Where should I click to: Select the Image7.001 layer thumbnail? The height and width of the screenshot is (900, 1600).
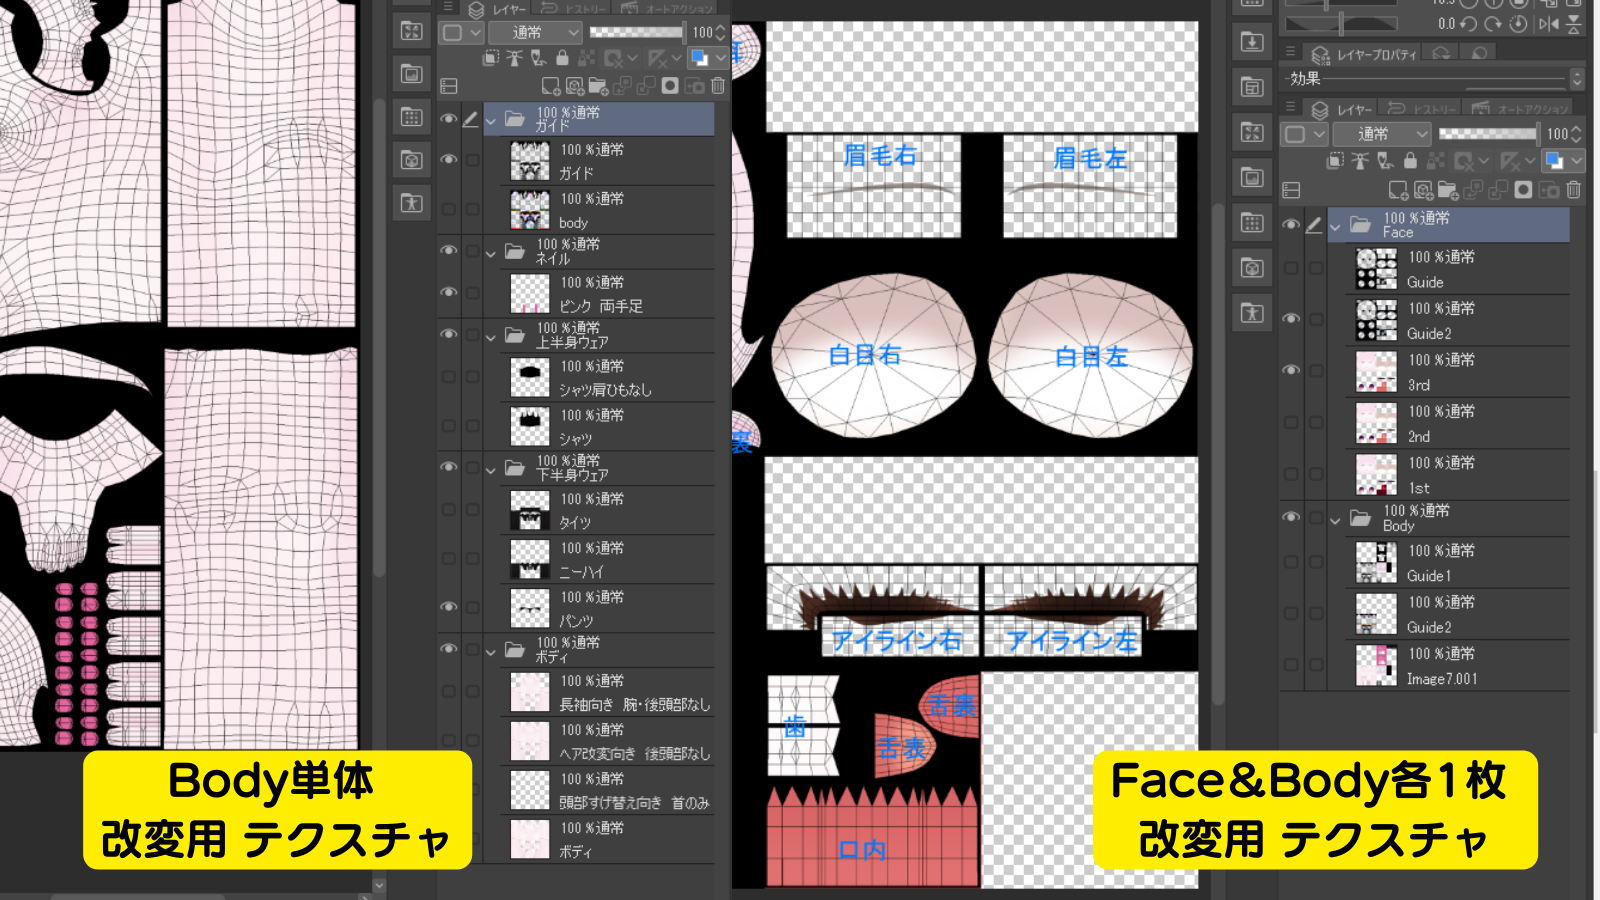point(1378,666)
